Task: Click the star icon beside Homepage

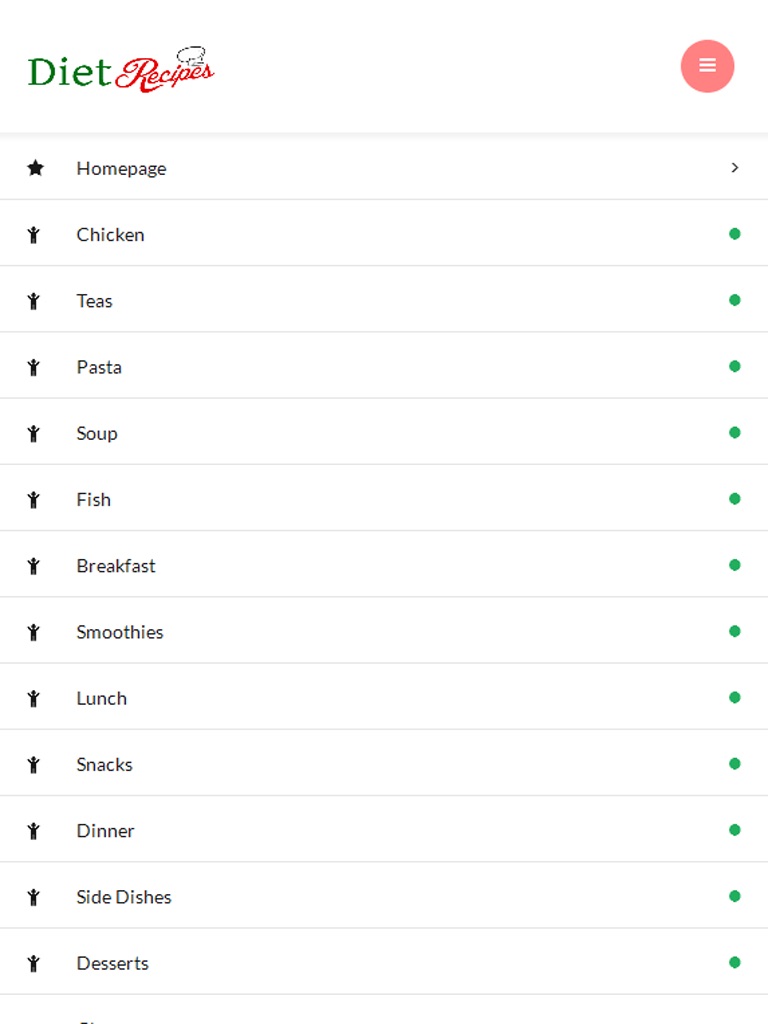Action: point(35,168)
